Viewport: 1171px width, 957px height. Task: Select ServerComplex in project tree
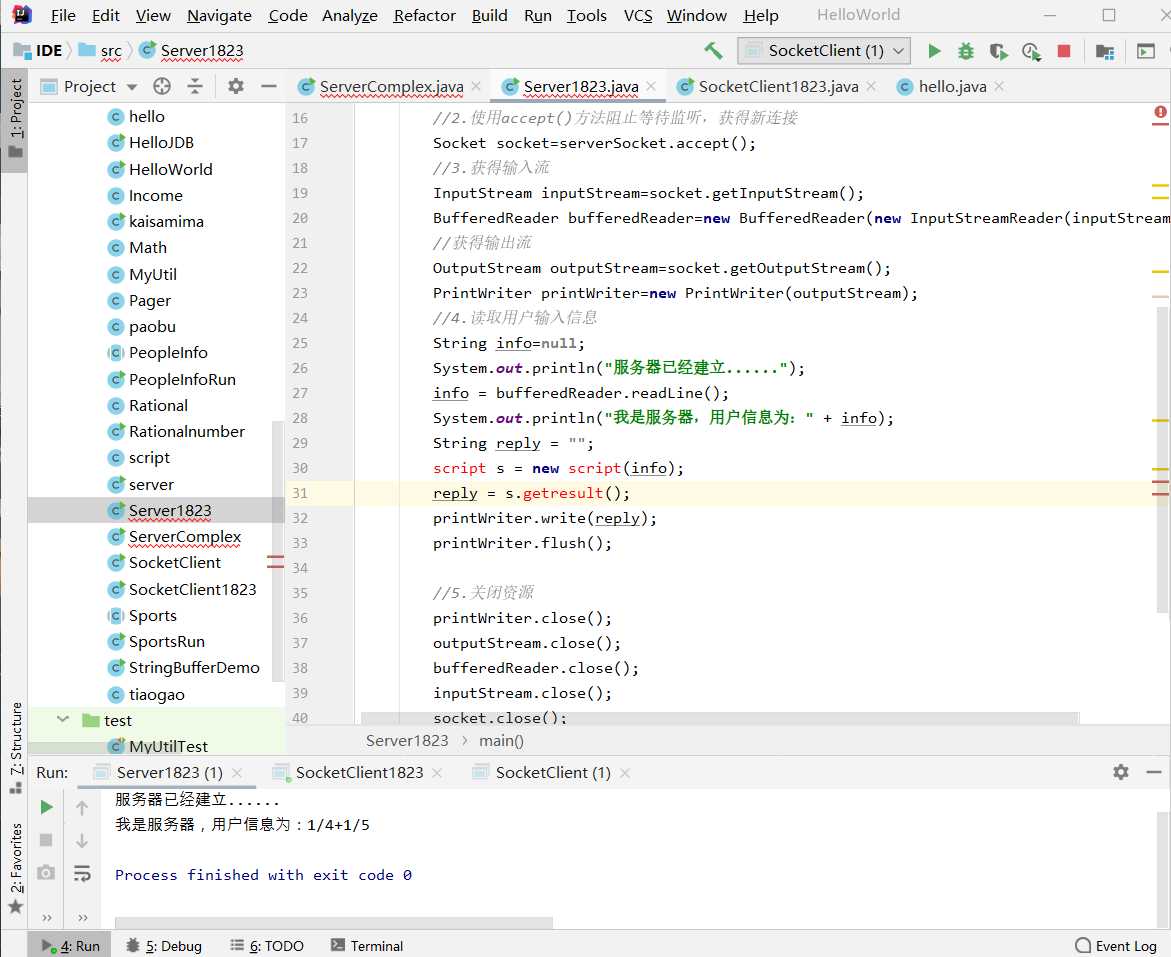184,537
